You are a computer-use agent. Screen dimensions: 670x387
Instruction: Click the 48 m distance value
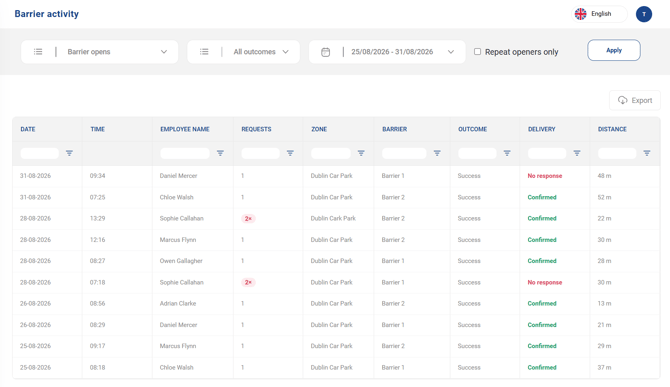(x=604, y=176)
